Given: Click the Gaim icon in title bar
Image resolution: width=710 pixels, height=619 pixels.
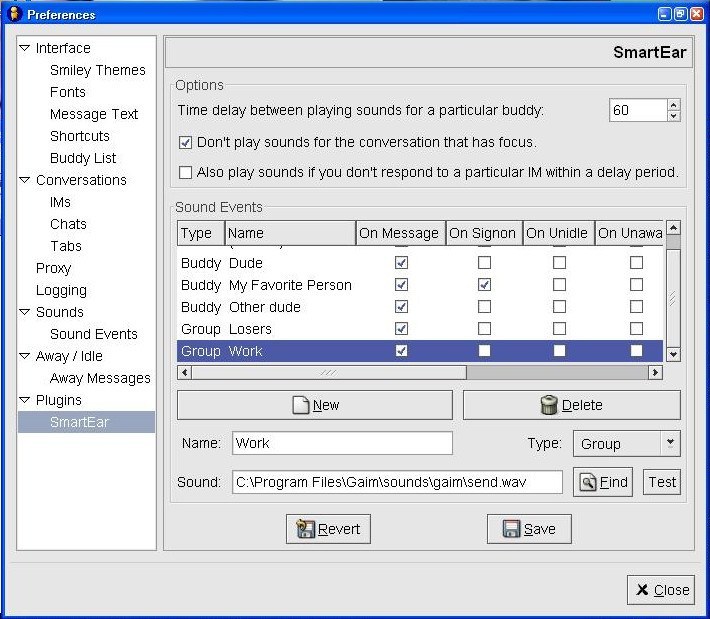Looking at the screenshot, I should 14,14.
